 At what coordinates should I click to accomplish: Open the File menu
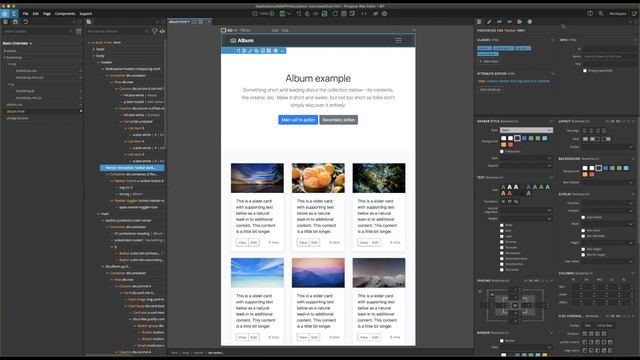click(25, 13)
